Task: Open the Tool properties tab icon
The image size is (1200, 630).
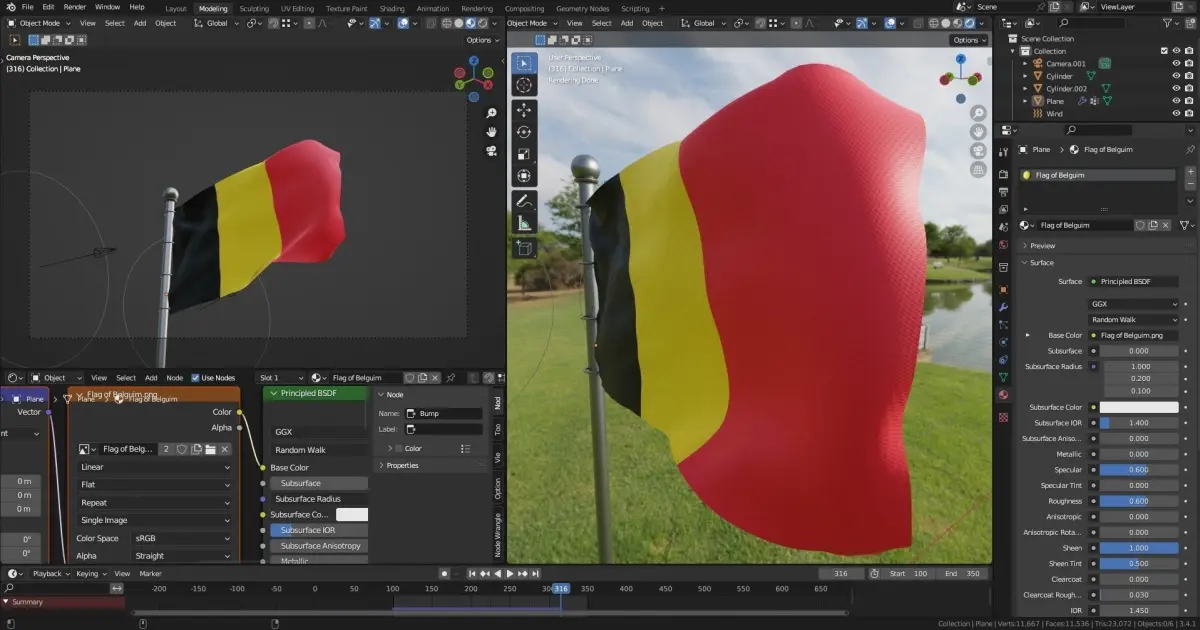Action: 1003,151
